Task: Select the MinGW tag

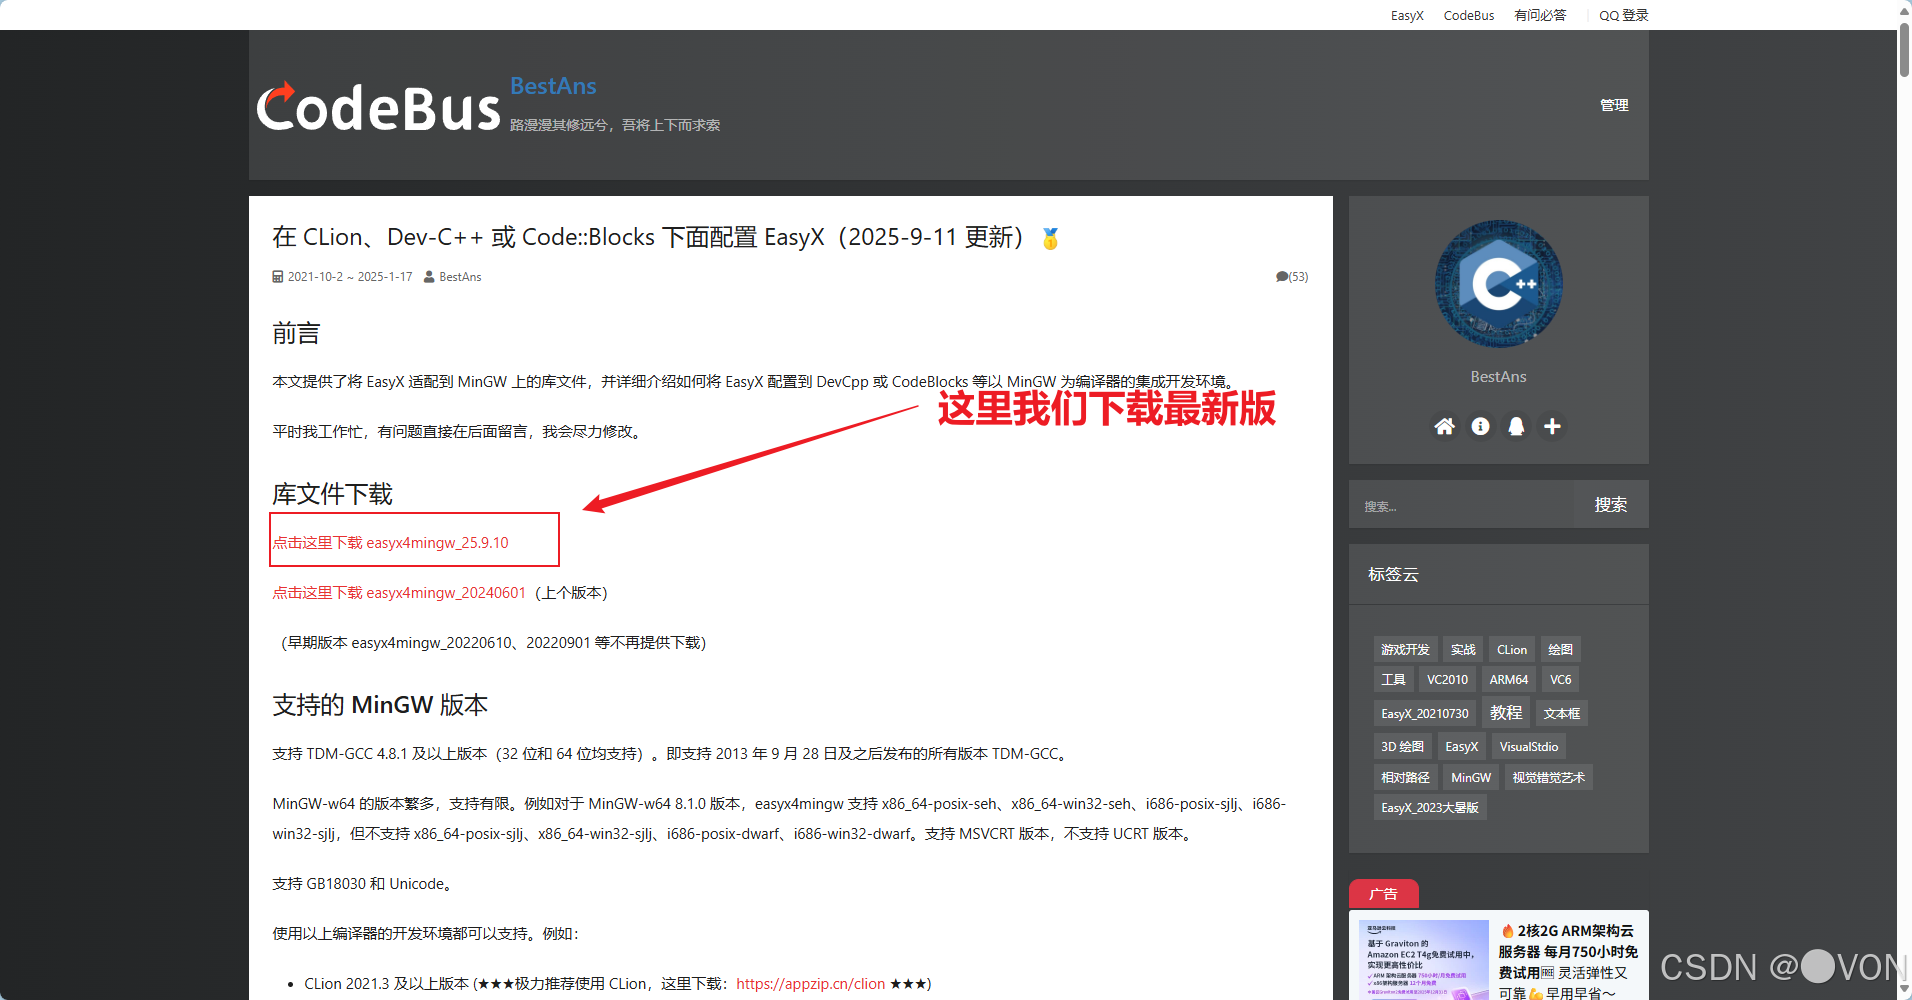Action: (x=1471, y=778)
